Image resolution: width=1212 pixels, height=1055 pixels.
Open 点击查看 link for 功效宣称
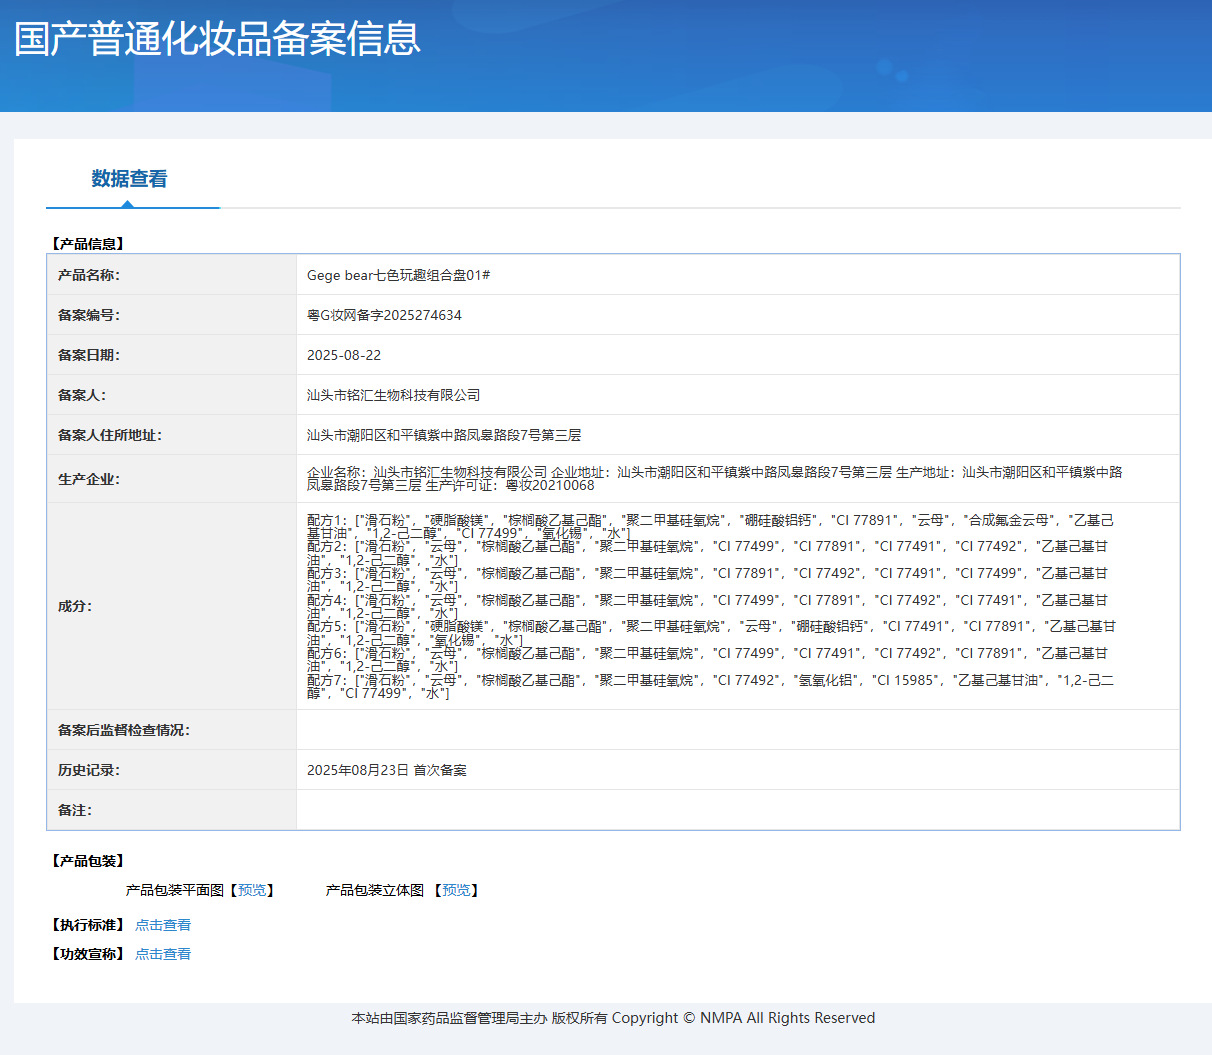tap(163, 954)
